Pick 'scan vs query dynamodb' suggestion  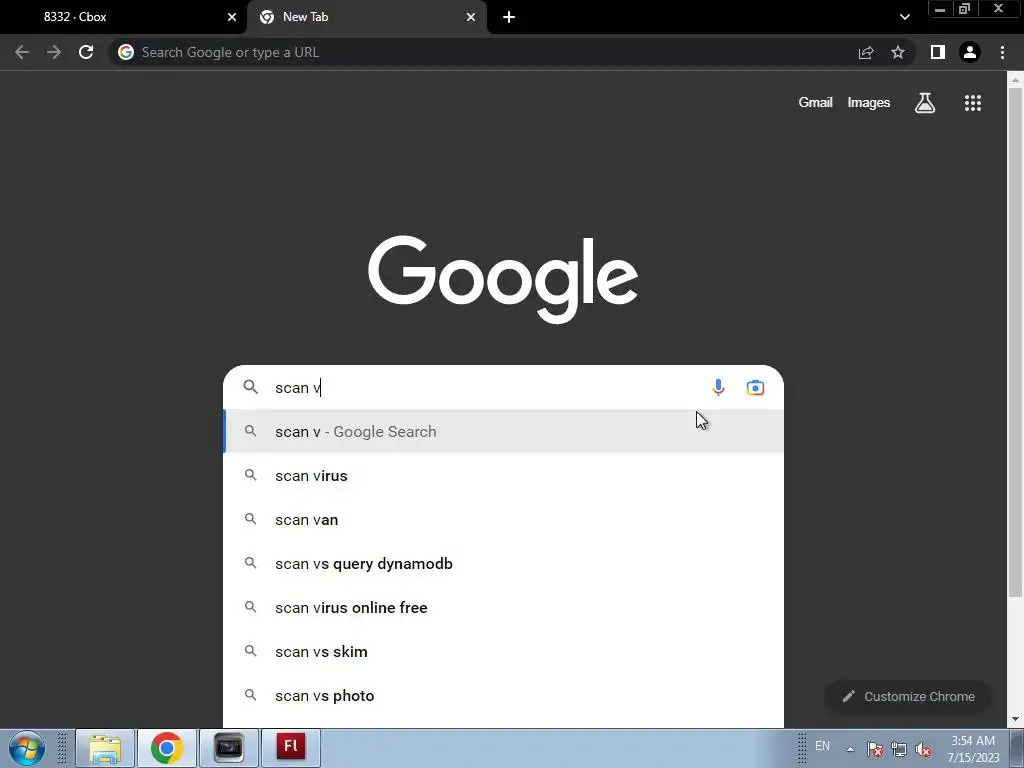(504, 564)
